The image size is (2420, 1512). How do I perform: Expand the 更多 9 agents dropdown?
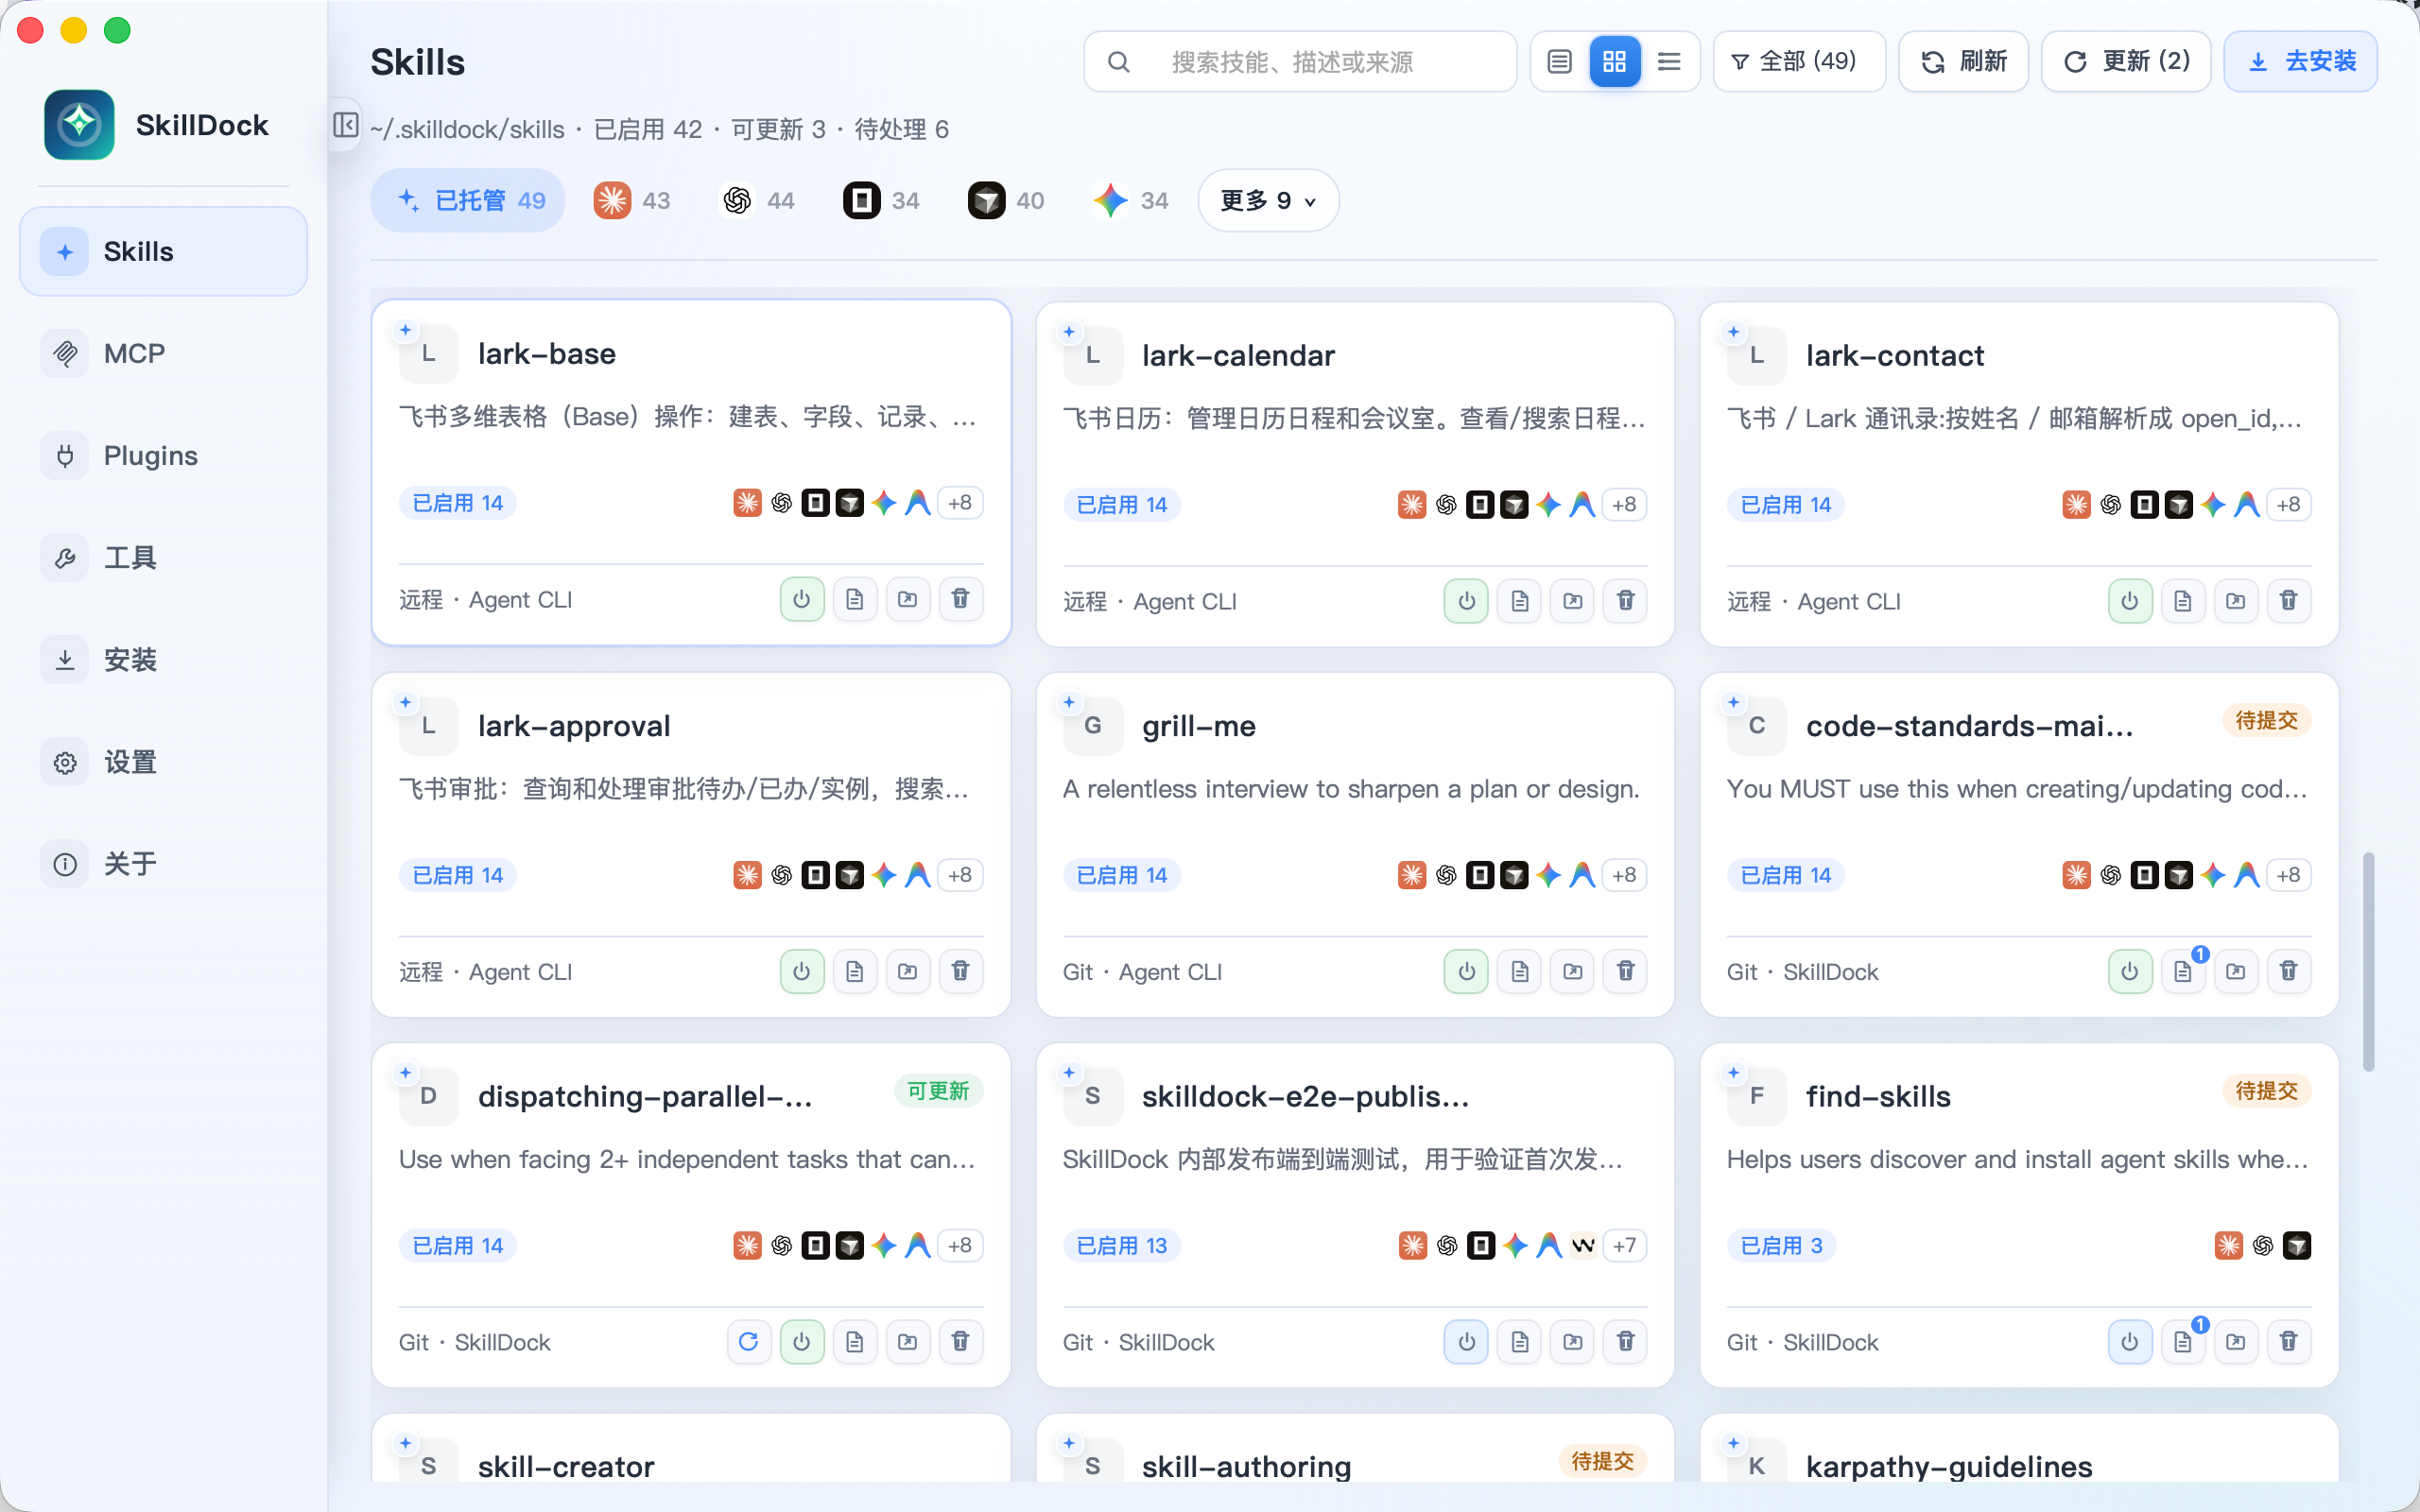1268,200
